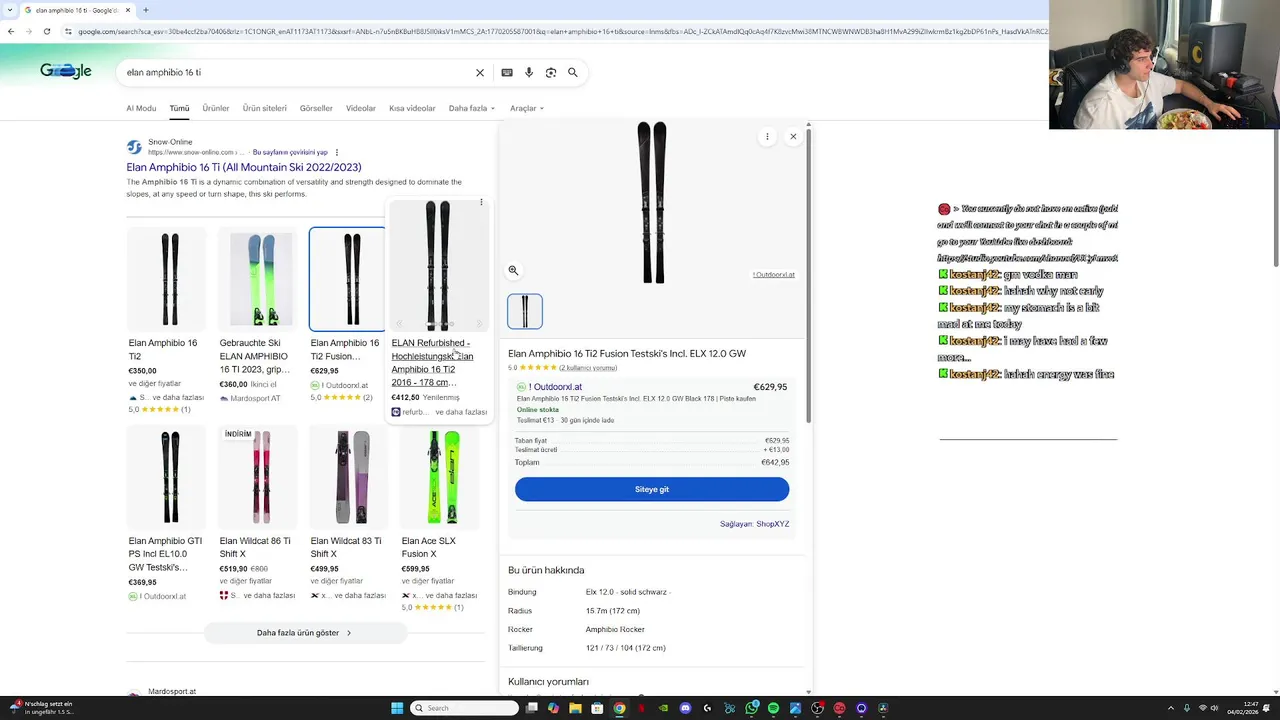Open more options on refurbished ski card
Viewport: 1280px width, 720px height.
481,202
